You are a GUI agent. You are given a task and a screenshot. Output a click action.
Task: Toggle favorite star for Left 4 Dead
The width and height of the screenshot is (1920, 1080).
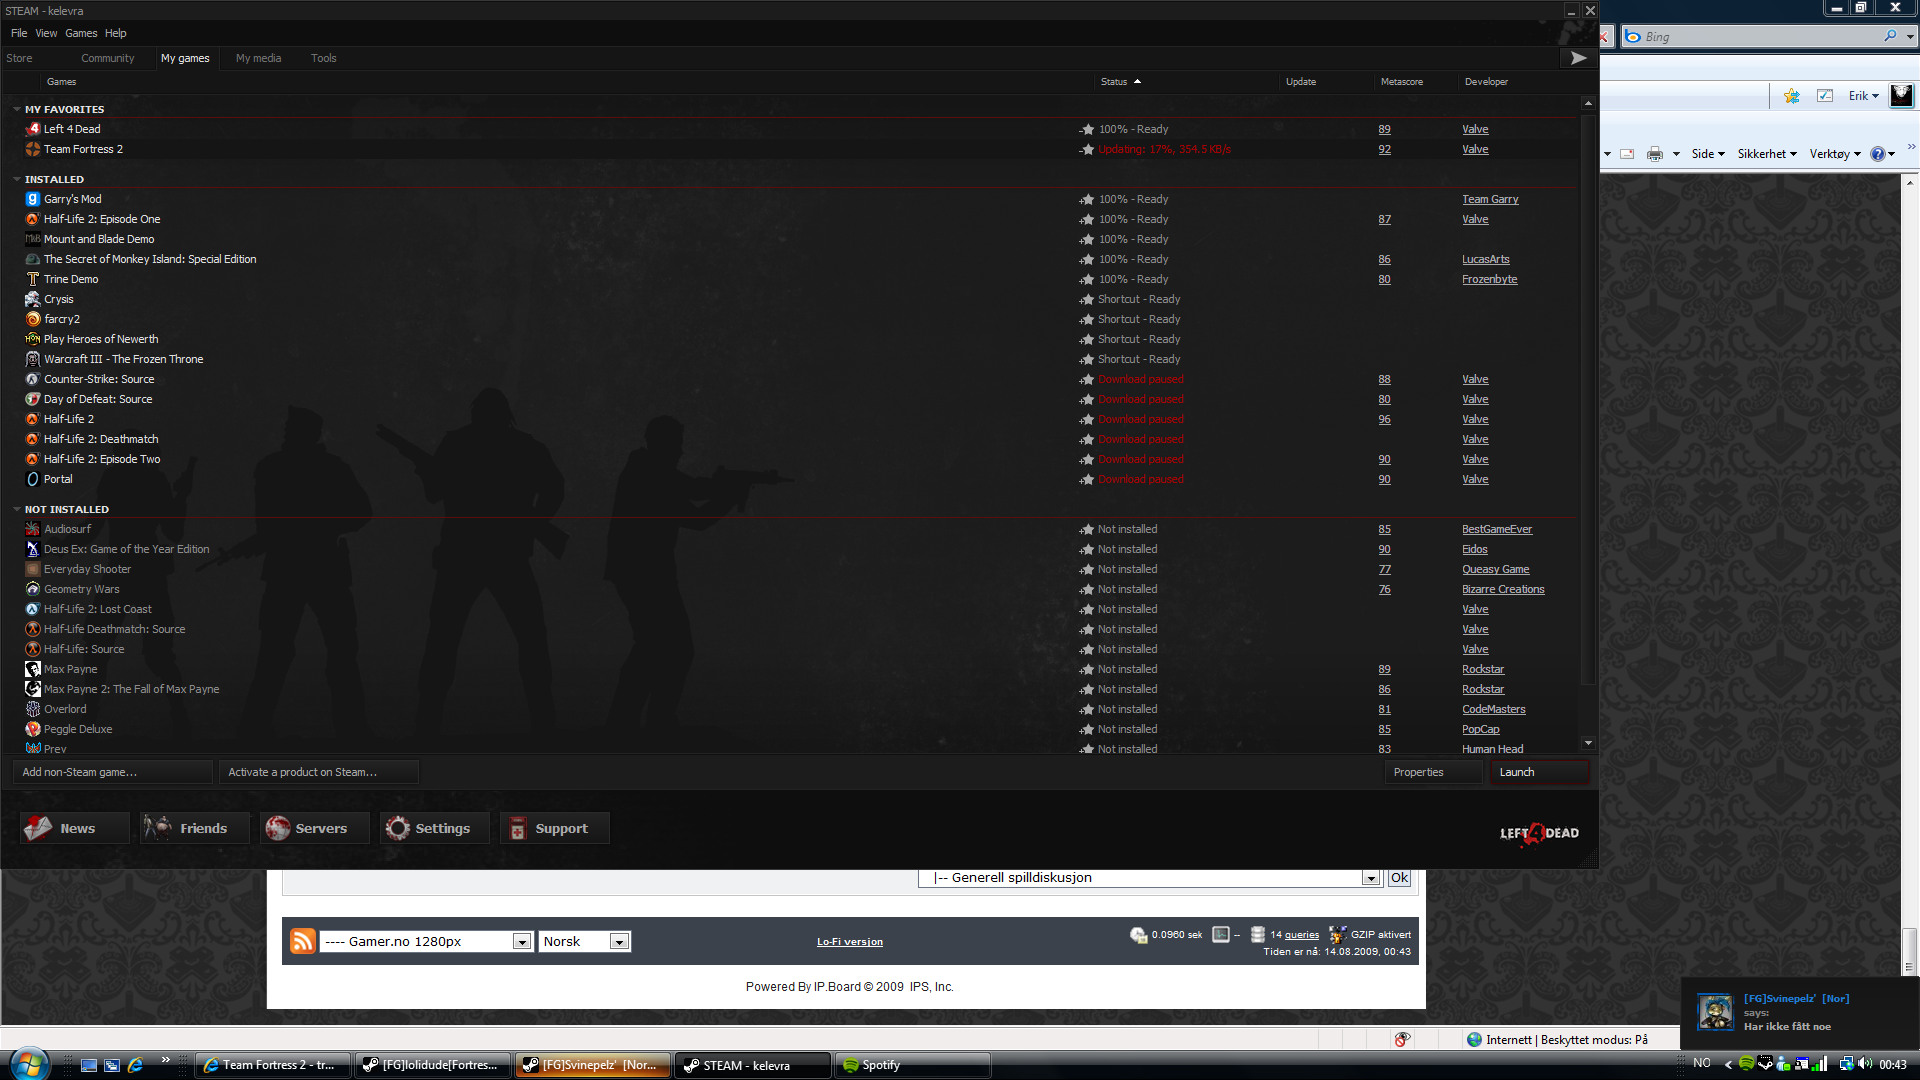pyautogui.click(x=1087, y=129)
